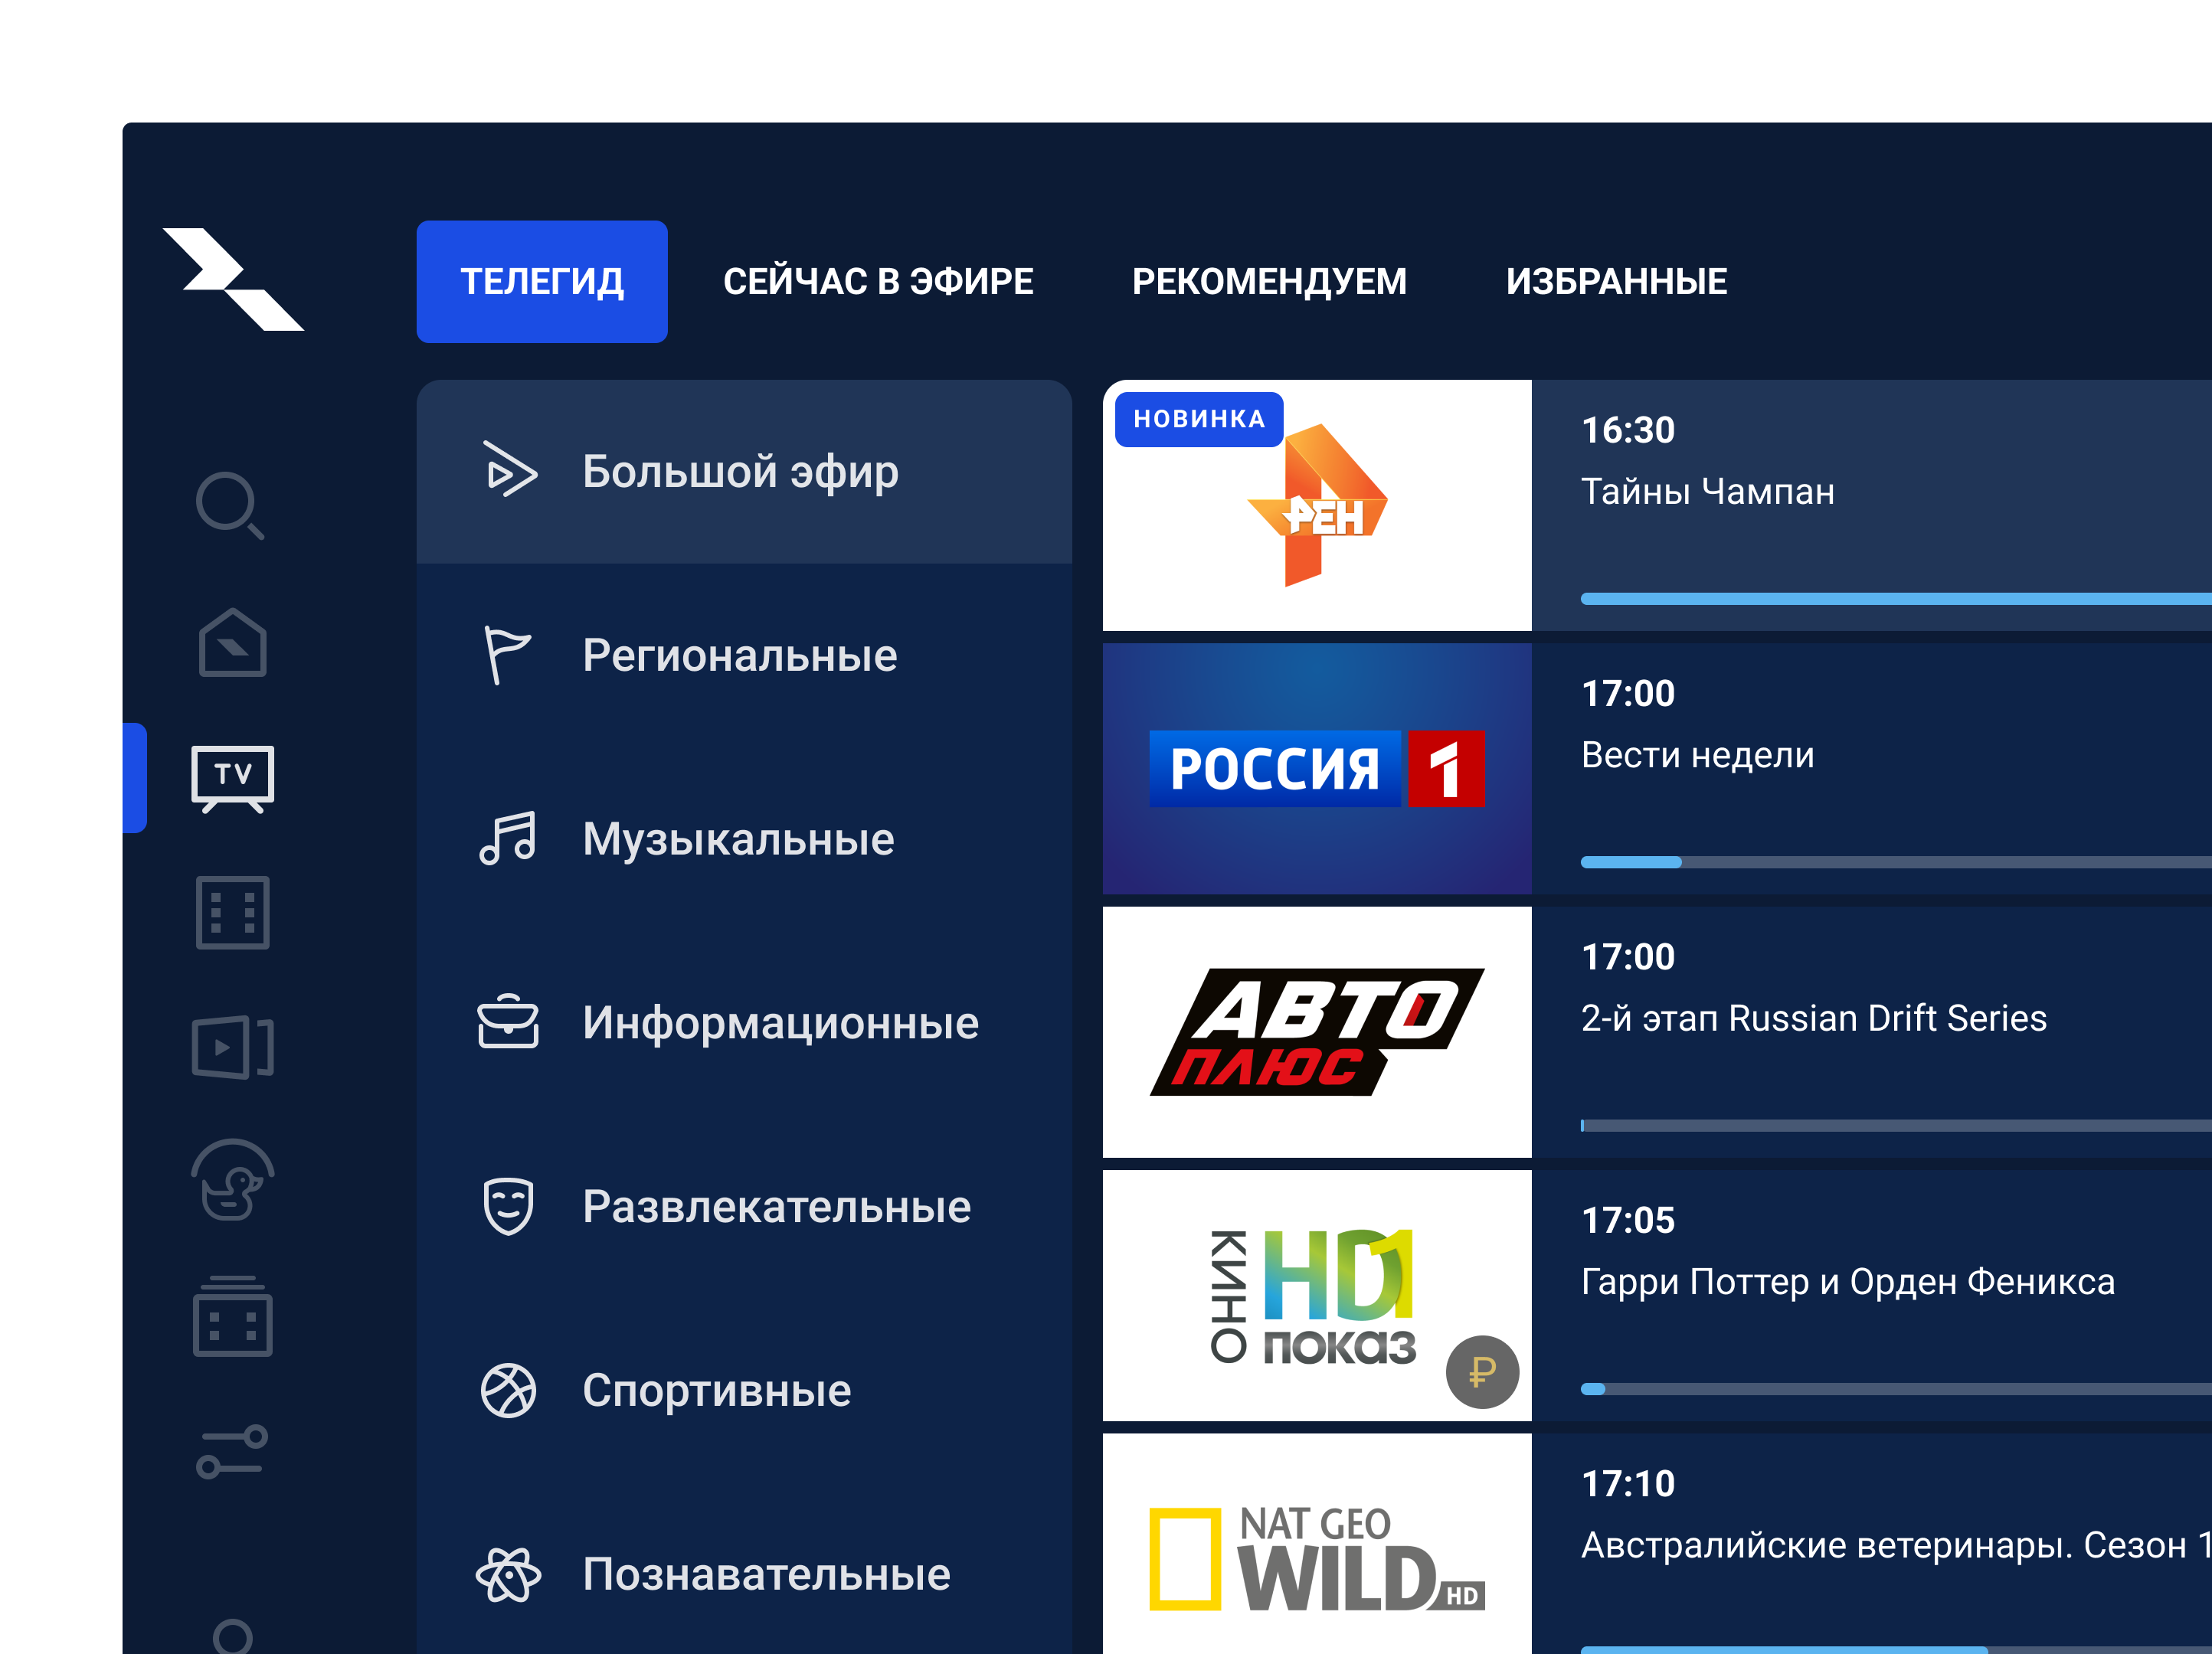The width and height of the screenshot is (2212, 1654).
Task: Click the 16:30 start time
Action: tap(1628, 430)
